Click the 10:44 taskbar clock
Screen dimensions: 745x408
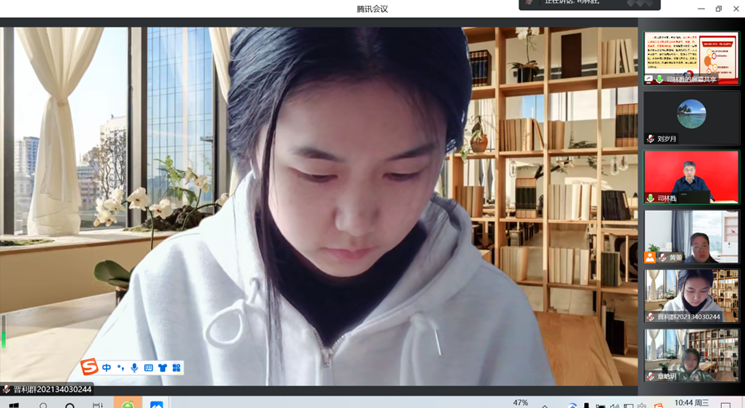click(691, 403)
